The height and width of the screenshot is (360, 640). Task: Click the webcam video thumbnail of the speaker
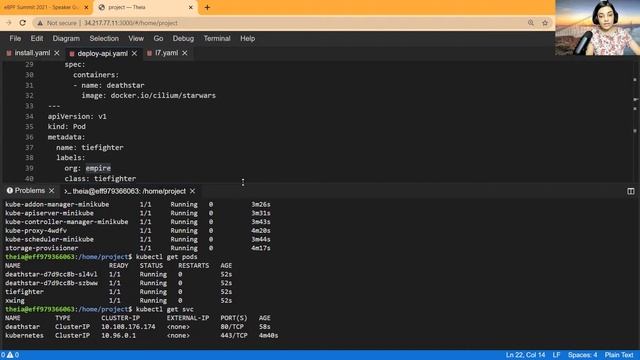click(x=598, y=27)
